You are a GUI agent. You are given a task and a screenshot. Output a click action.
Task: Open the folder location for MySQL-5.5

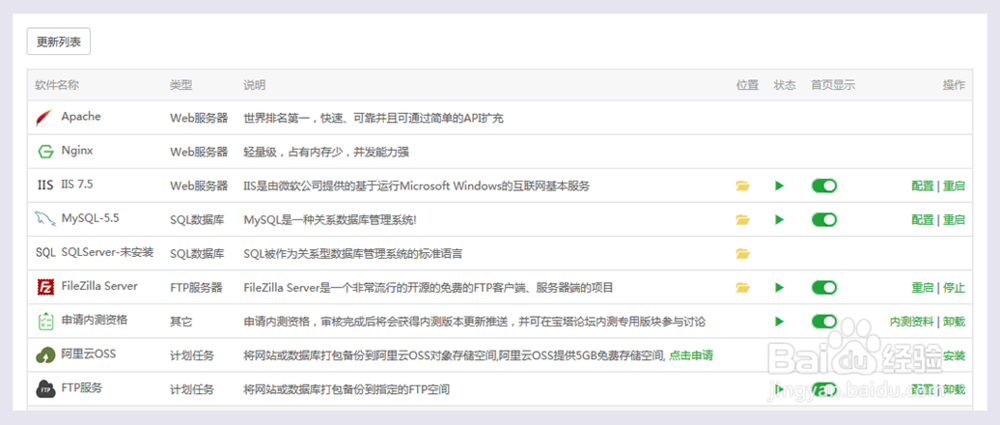742,220
